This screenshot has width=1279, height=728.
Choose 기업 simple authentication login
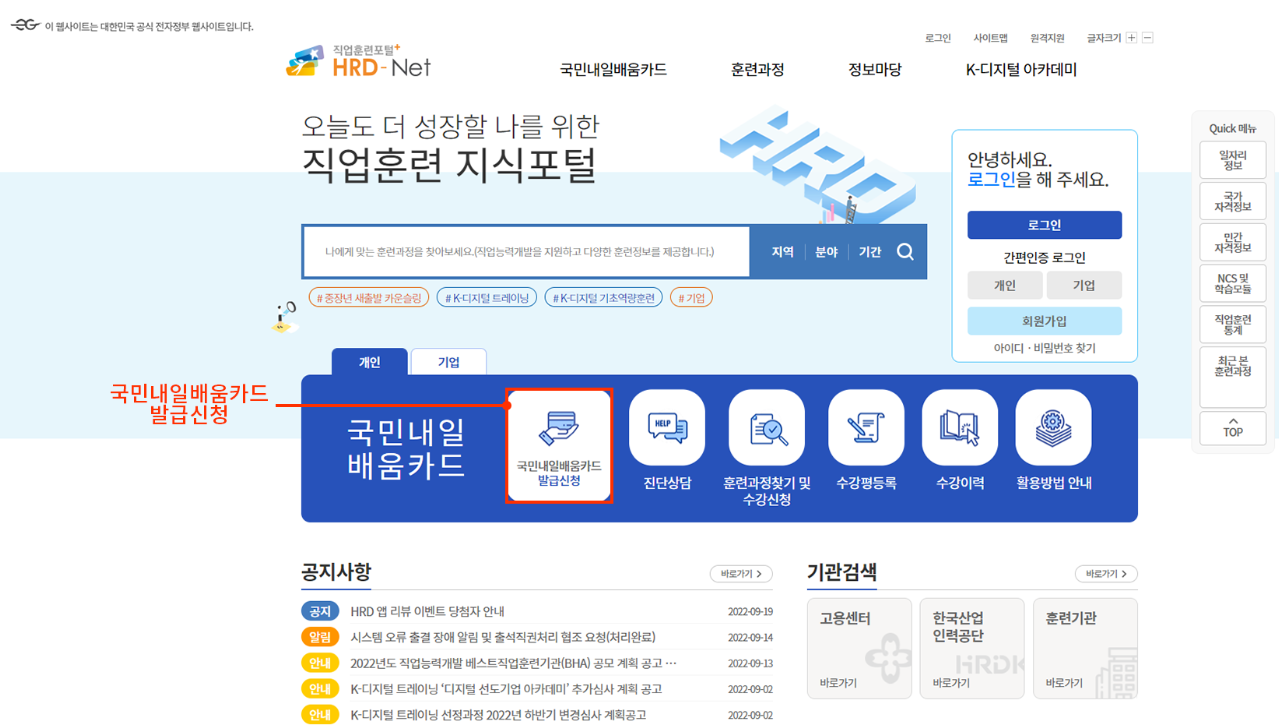pos(1084,285)
